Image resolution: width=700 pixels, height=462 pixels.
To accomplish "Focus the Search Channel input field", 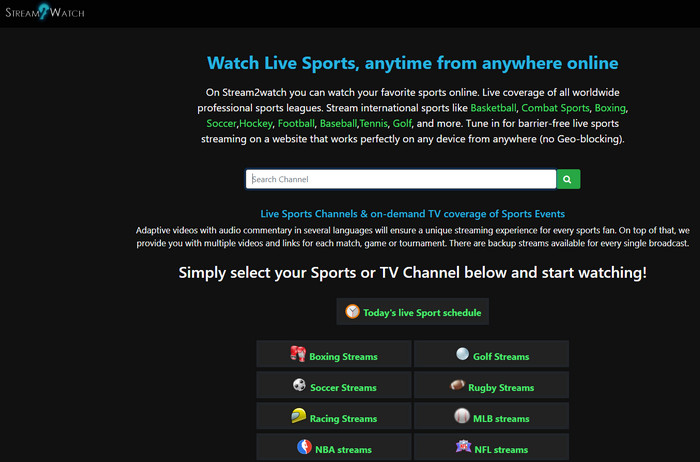I will (401, 179).
